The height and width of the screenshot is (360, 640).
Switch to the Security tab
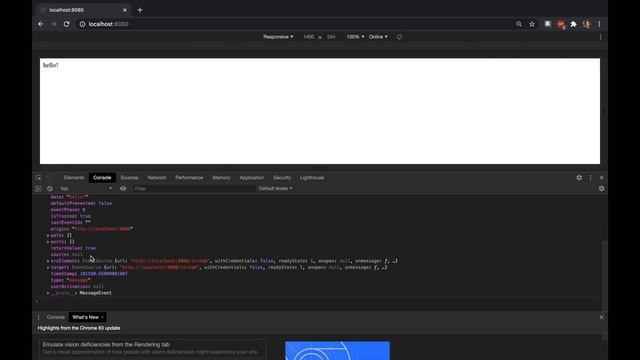282,178
